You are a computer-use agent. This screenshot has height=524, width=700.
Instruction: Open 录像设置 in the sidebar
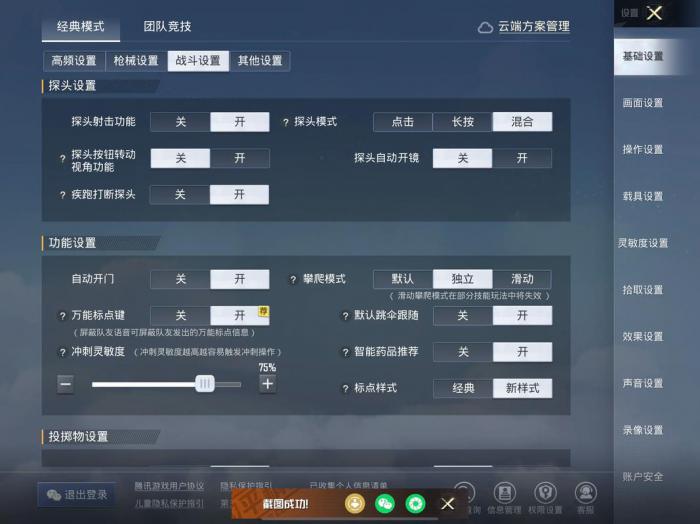click(643, 430)
